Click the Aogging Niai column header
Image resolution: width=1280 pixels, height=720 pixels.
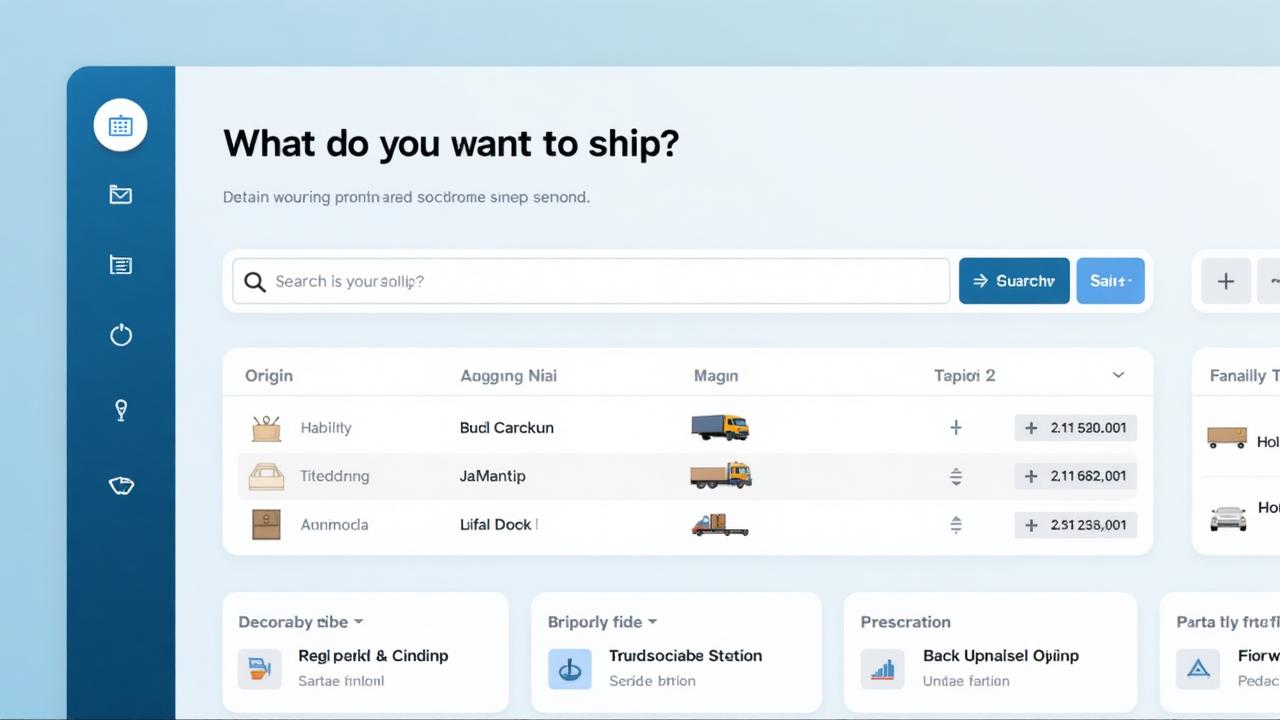[508, 376]
